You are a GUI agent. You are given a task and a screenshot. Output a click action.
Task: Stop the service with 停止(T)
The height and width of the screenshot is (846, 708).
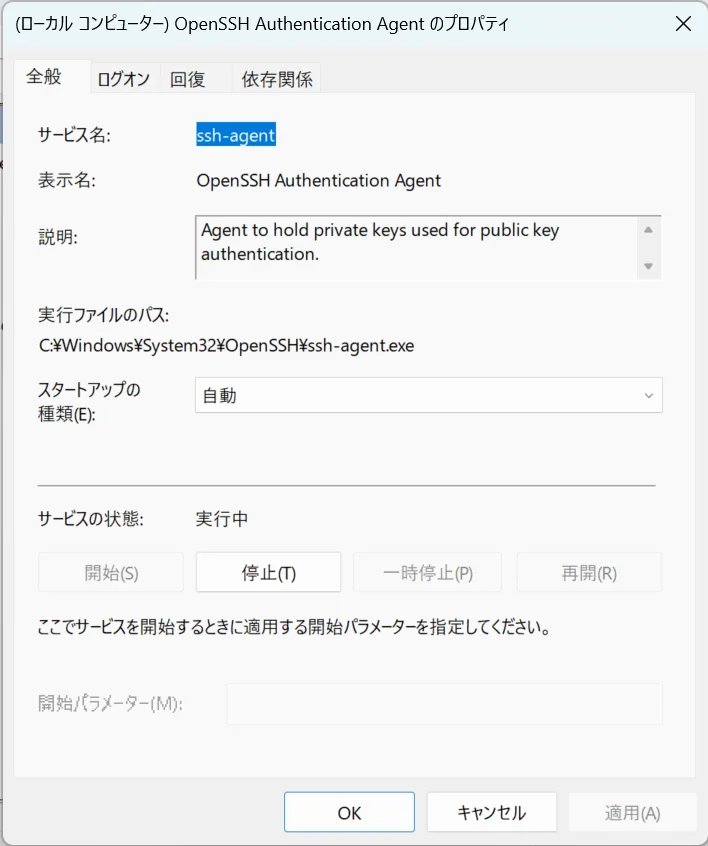[x=268, y=572]
